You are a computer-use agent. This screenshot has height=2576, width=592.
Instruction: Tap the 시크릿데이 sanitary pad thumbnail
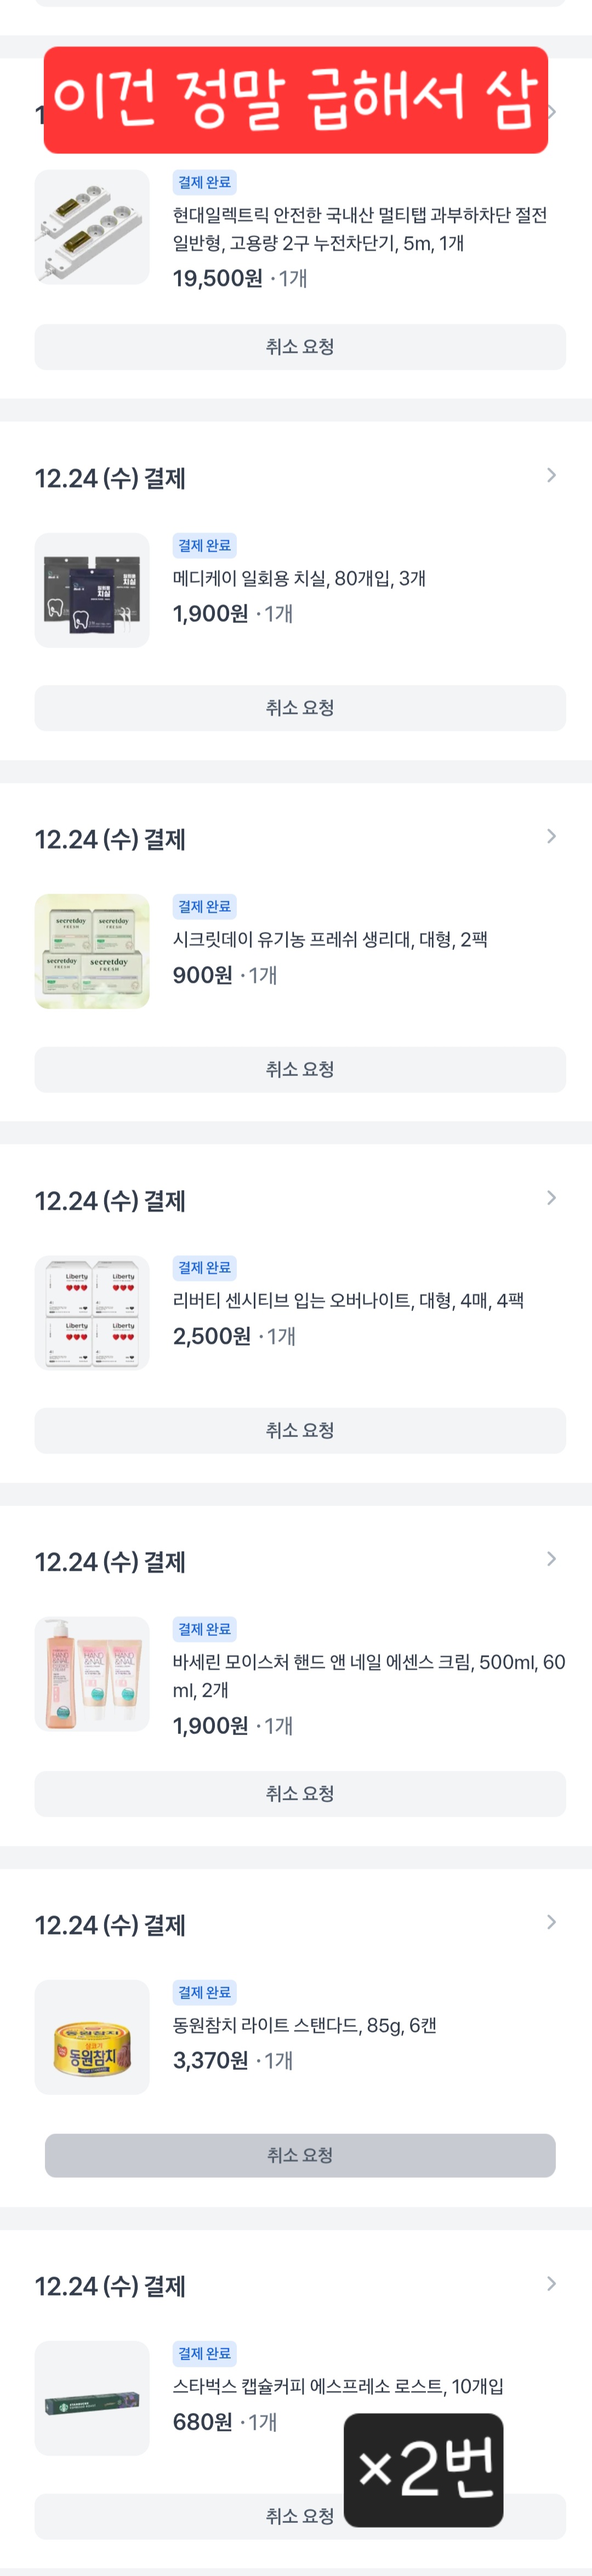tap(92, 951)
